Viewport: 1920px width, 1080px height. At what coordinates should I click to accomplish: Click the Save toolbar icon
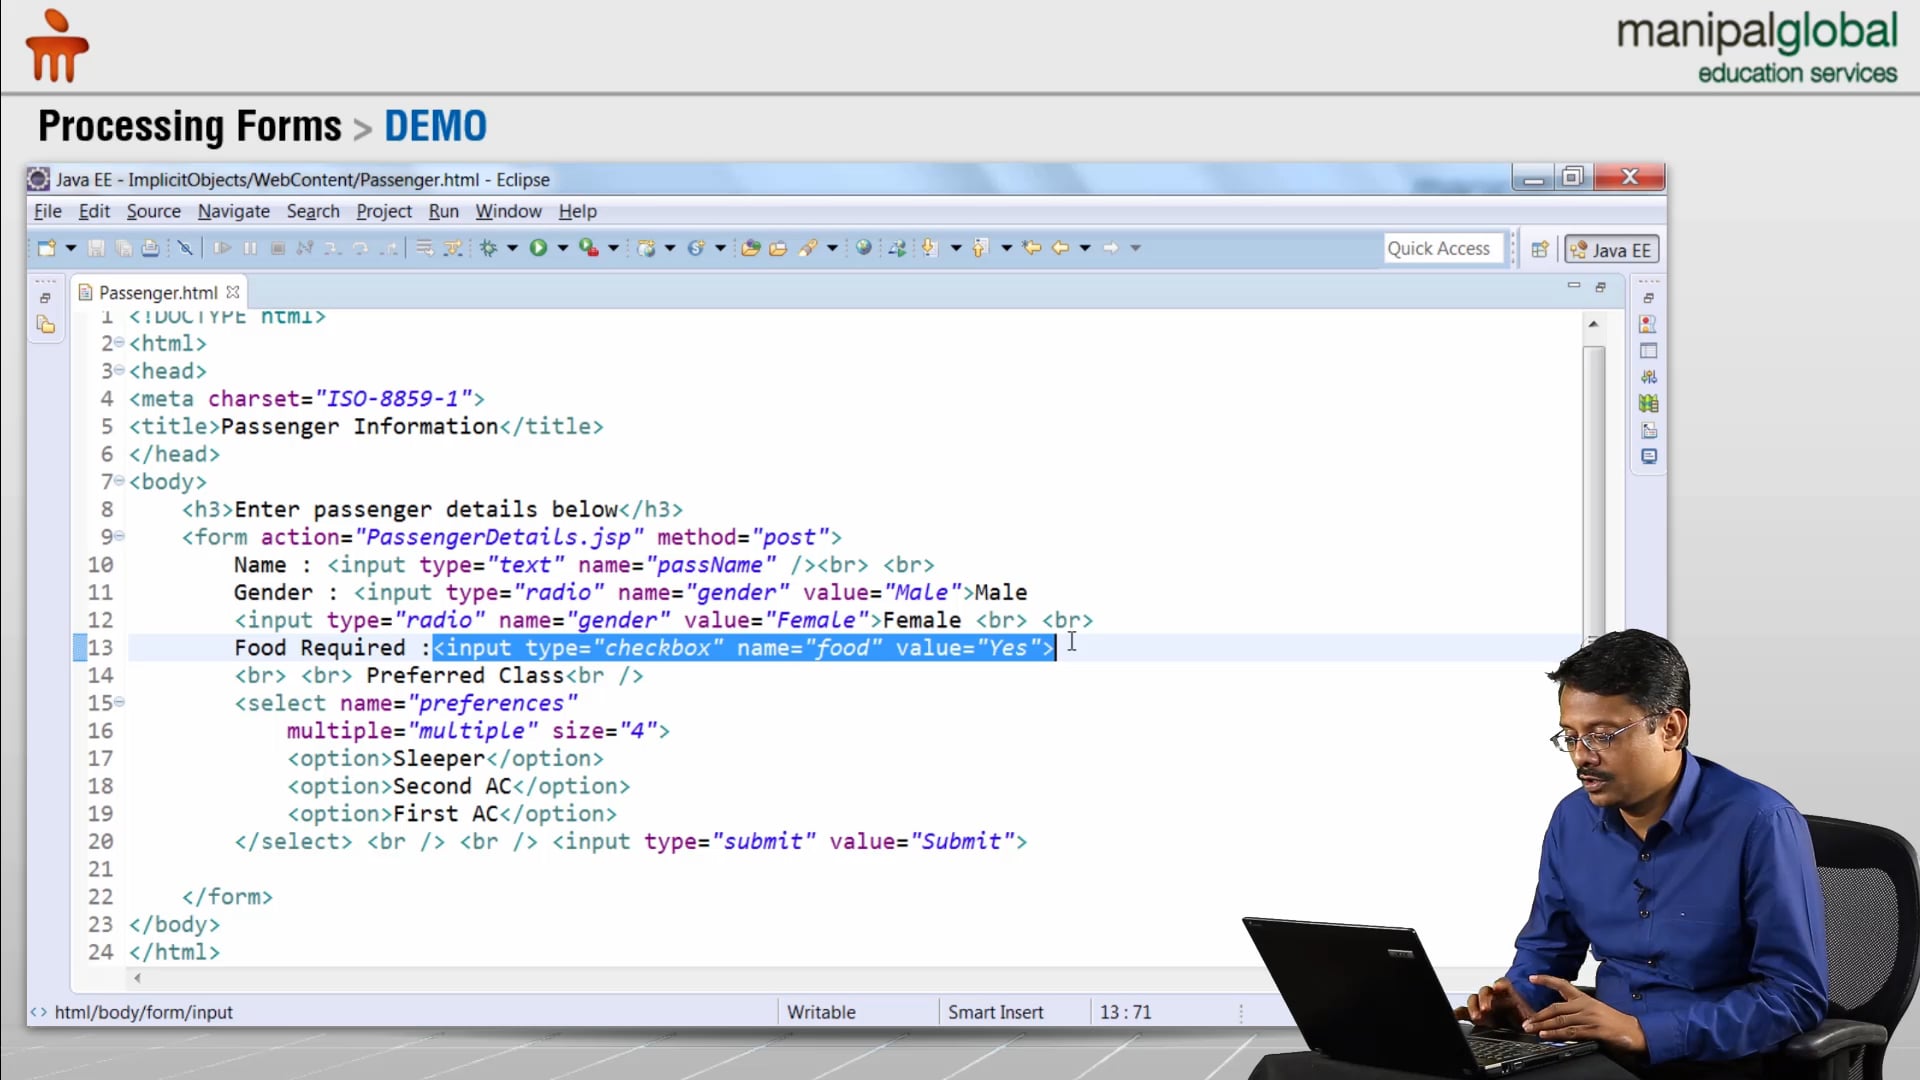pos(96,248)
